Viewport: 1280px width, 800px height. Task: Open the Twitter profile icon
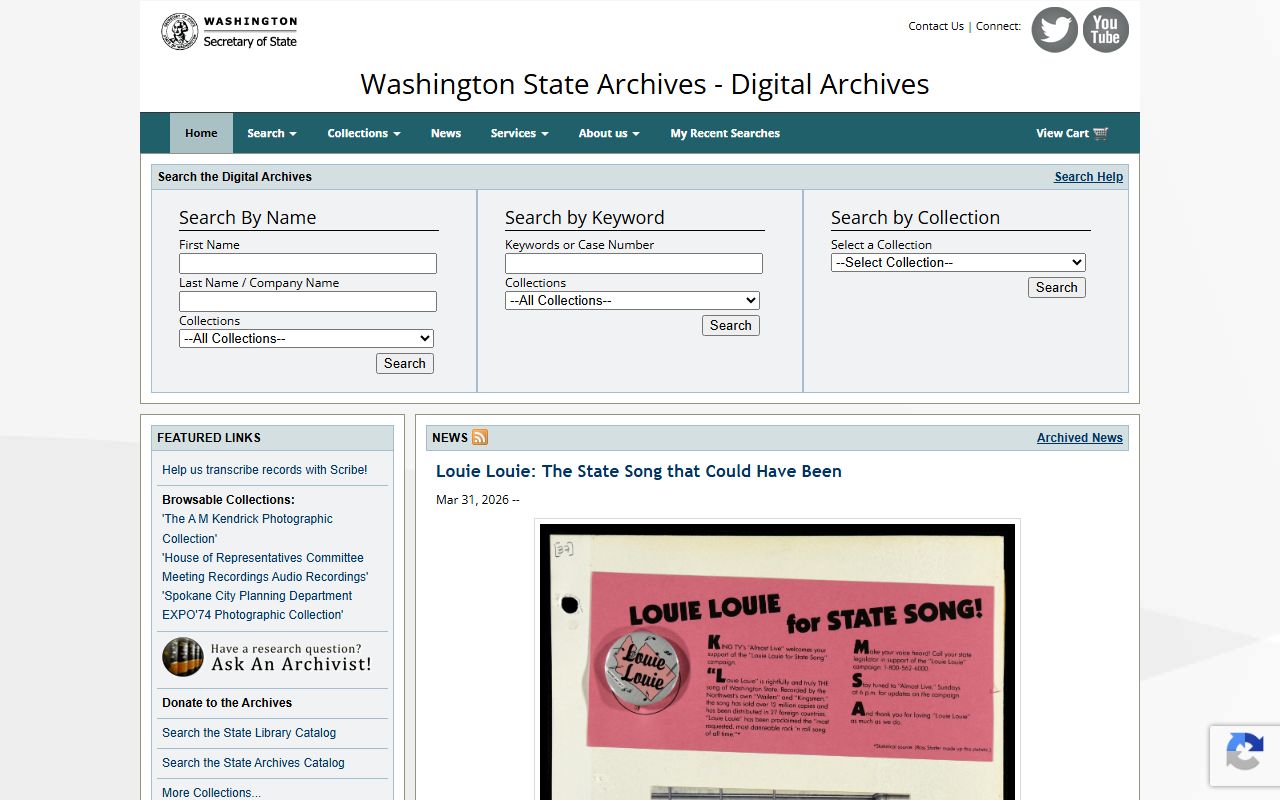click(x=1055, y=30)
